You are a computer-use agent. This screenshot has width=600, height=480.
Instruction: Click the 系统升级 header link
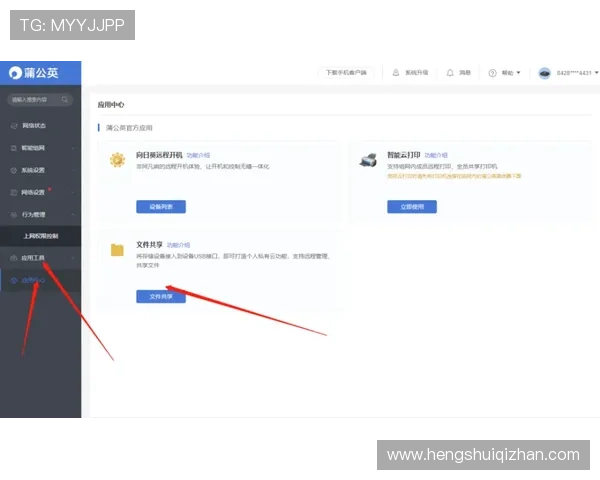coord(417,73)
